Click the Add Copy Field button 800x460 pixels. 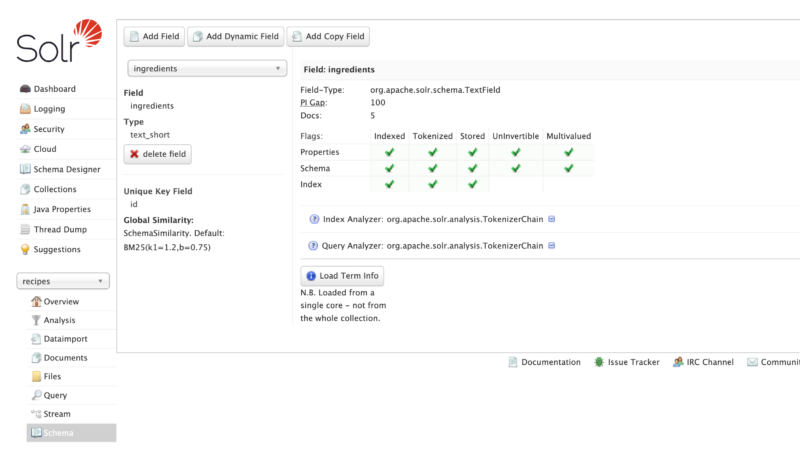(328, 37)
